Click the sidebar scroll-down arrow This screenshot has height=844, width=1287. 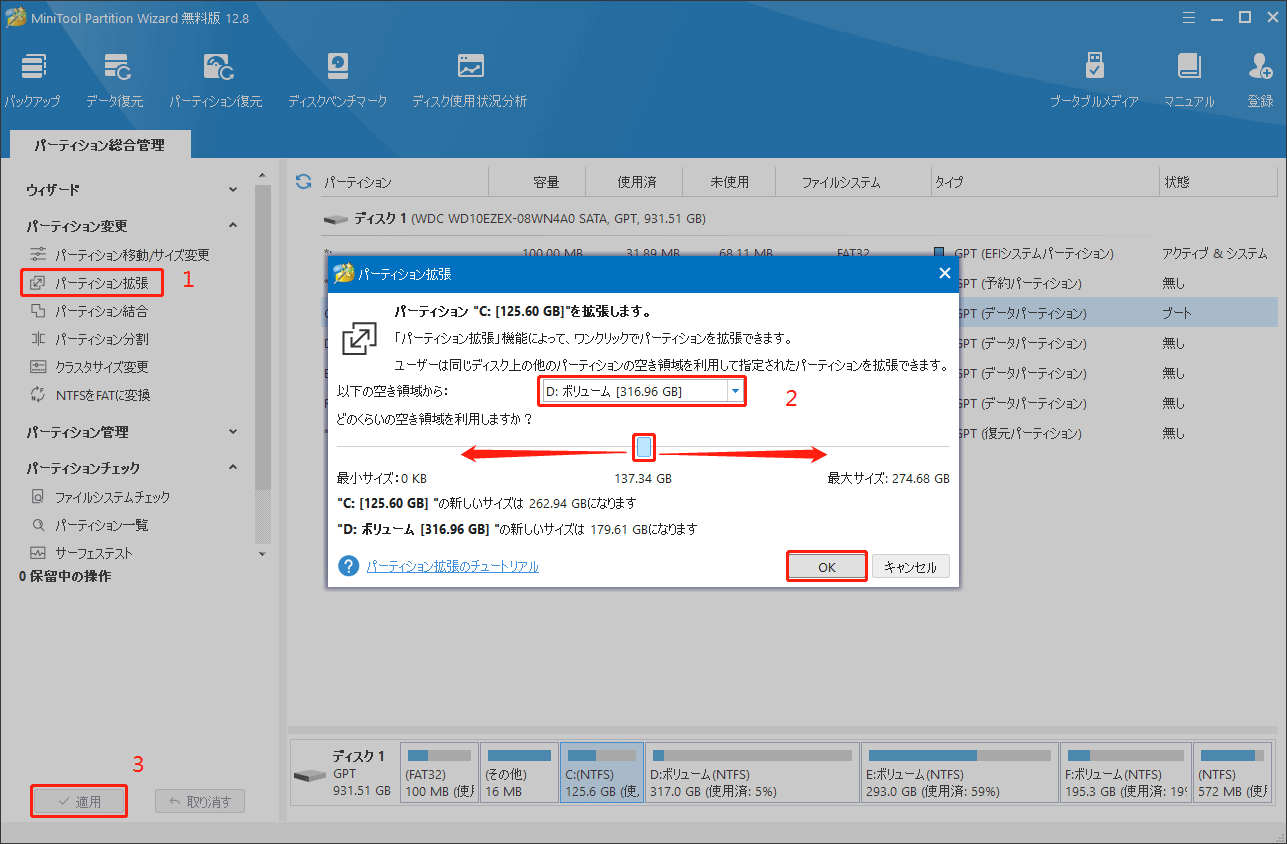coord(262,553)
